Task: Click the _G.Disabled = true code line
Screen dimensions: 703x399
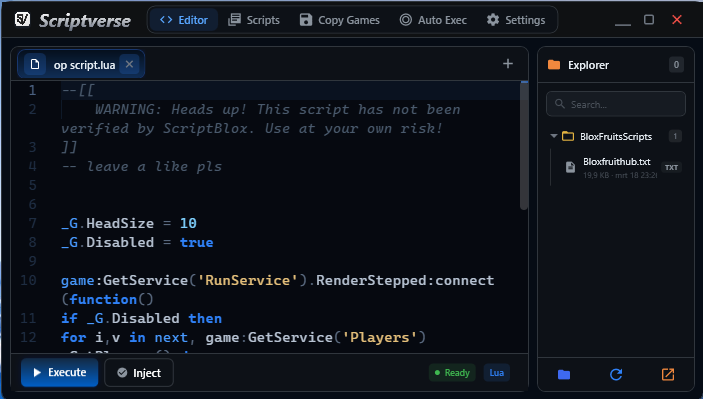Action: click(137, 243)
